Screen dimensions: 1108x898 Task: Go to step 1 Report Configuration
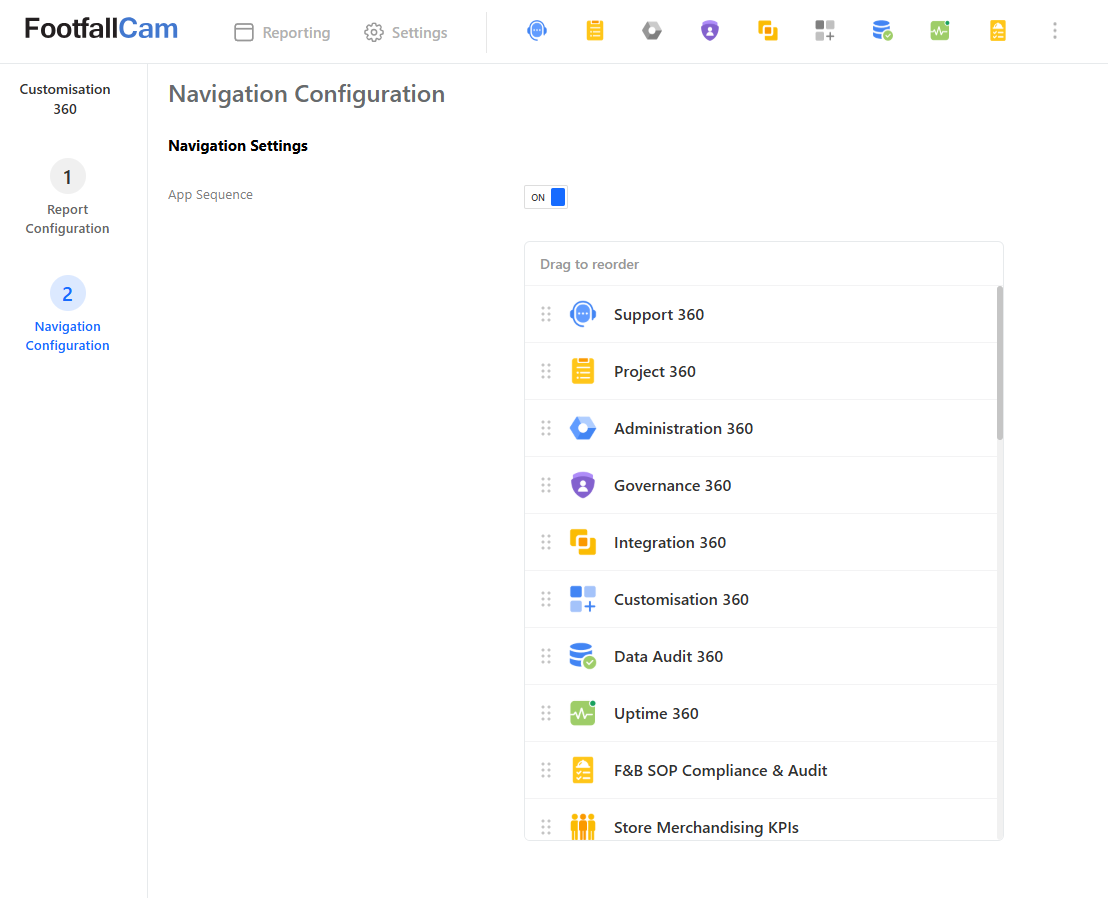(67, 198)
